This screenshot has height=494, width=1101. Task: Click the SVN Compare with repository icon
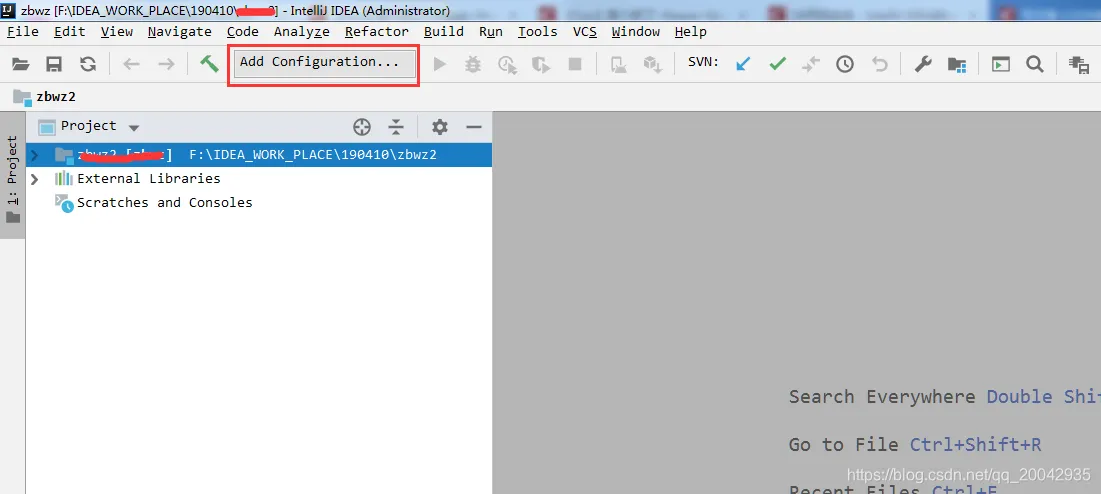[x=811, y=65]
